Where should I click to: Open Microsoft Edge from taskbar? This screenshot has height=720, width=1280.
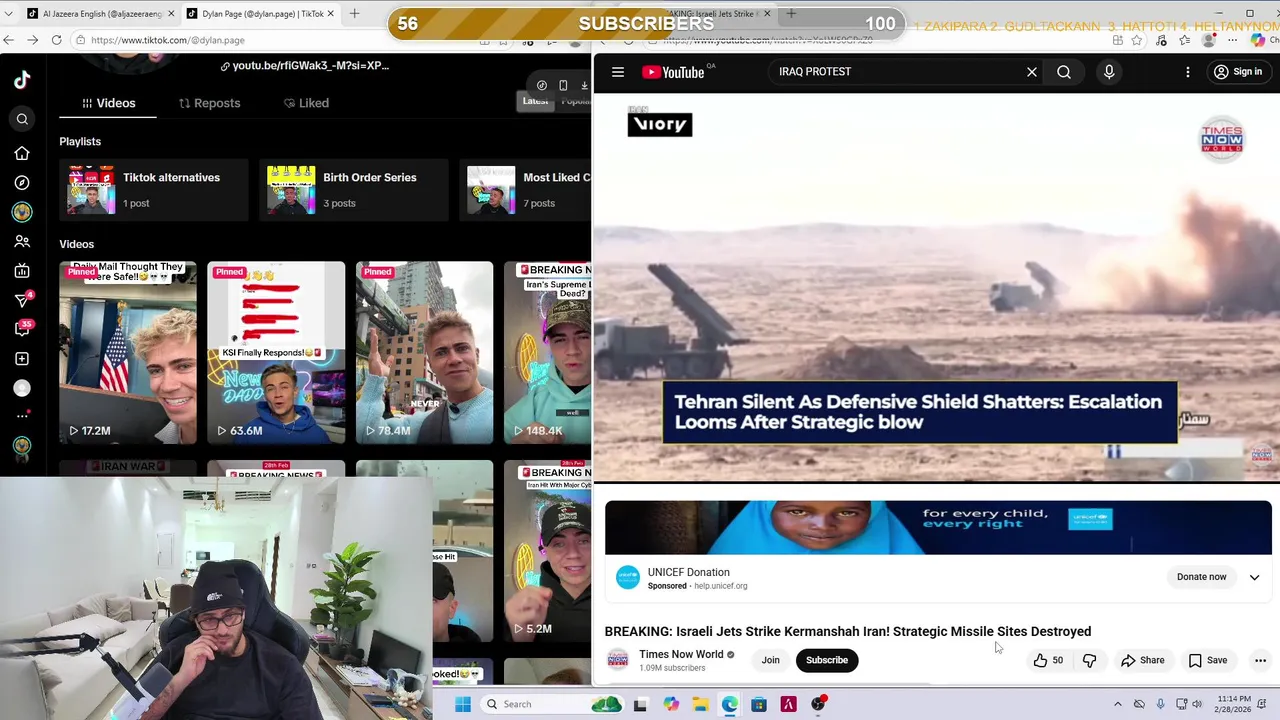730,704
